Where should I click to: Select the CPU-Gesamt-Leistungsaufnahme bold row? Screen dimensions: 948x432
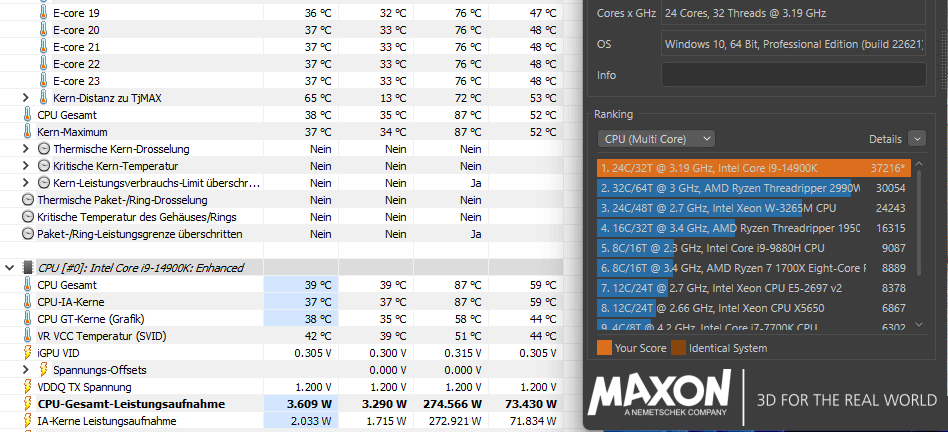(281, 404)
